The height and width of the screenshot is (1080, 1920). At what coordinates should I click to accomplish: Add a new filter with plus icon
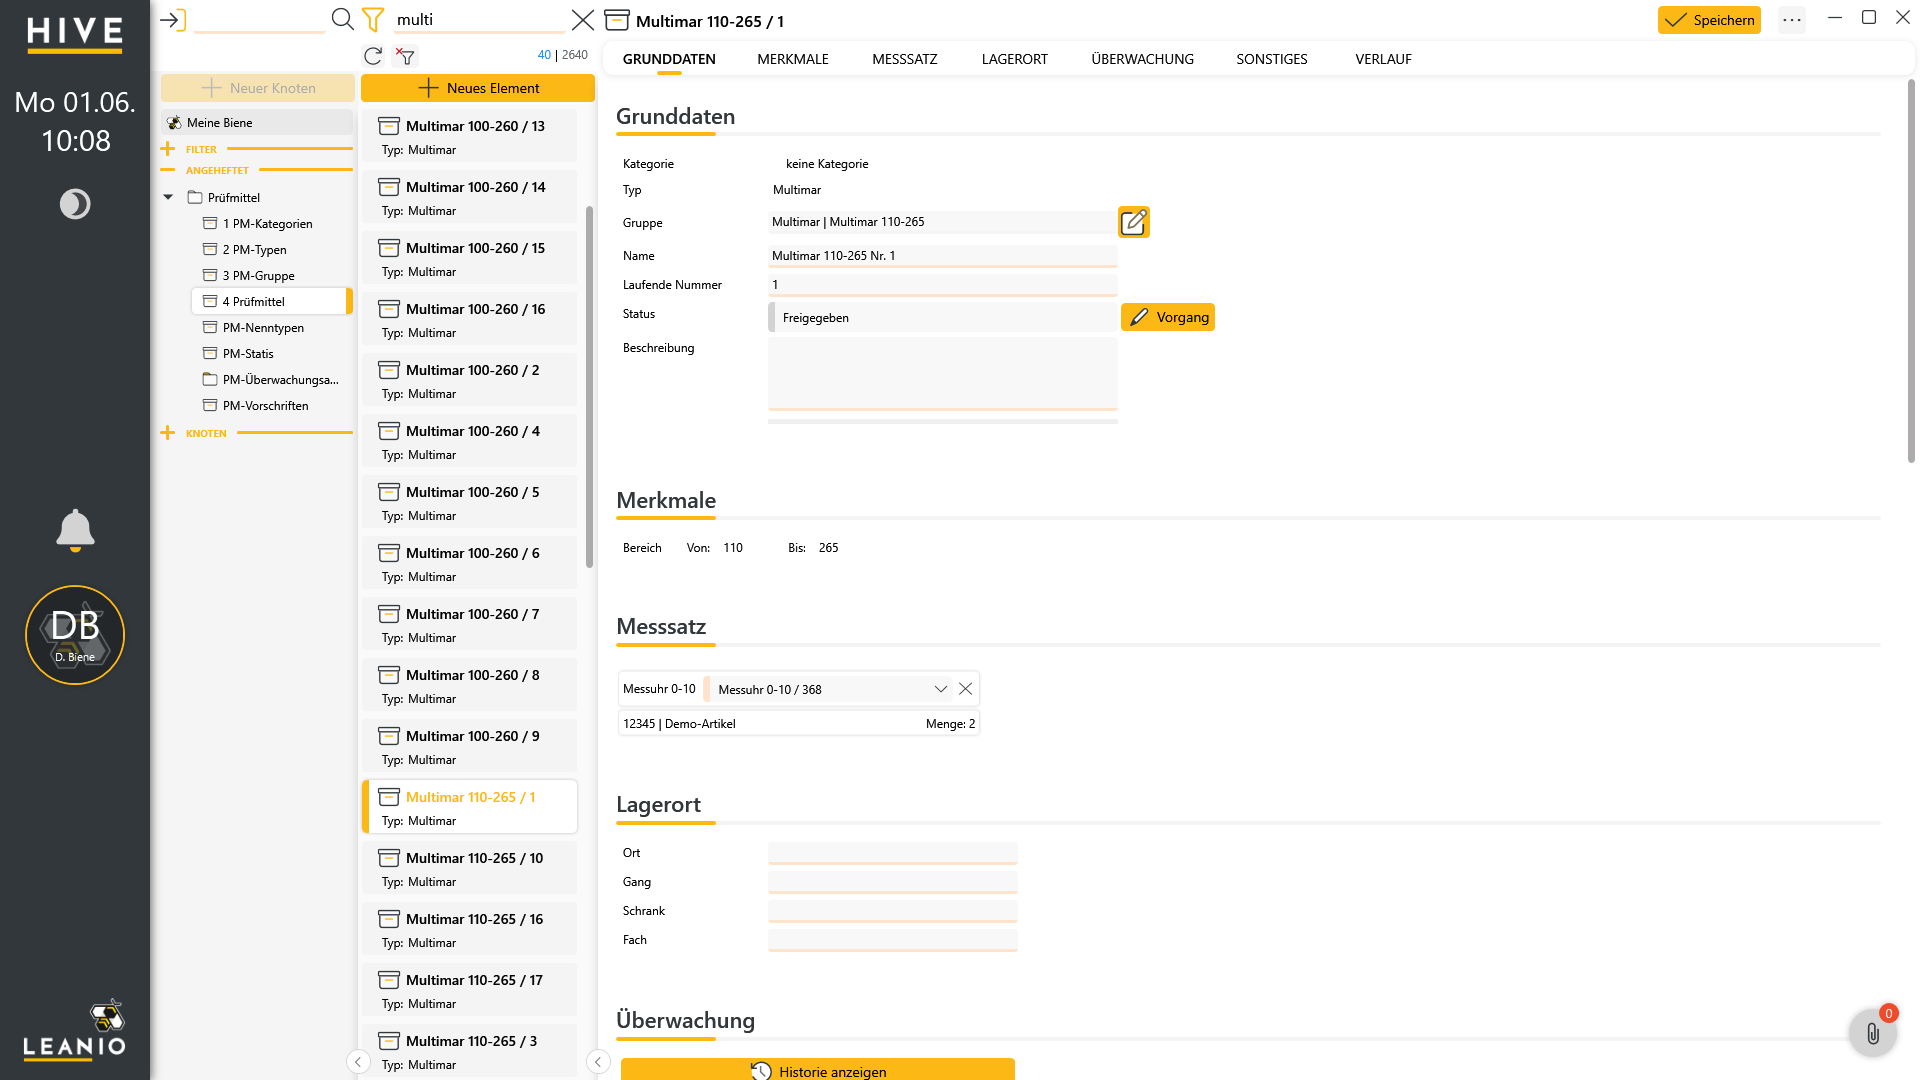pos(168,149)
